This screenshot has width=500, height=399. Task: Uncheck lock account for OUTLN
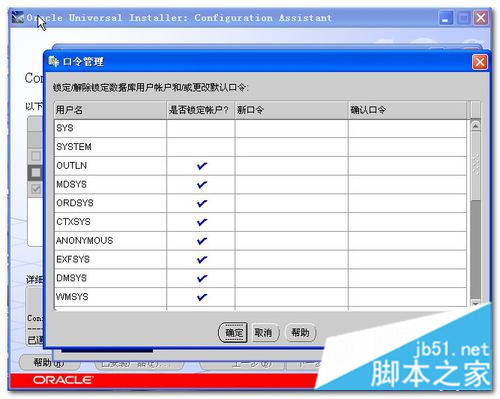click(x=202, y=166)
